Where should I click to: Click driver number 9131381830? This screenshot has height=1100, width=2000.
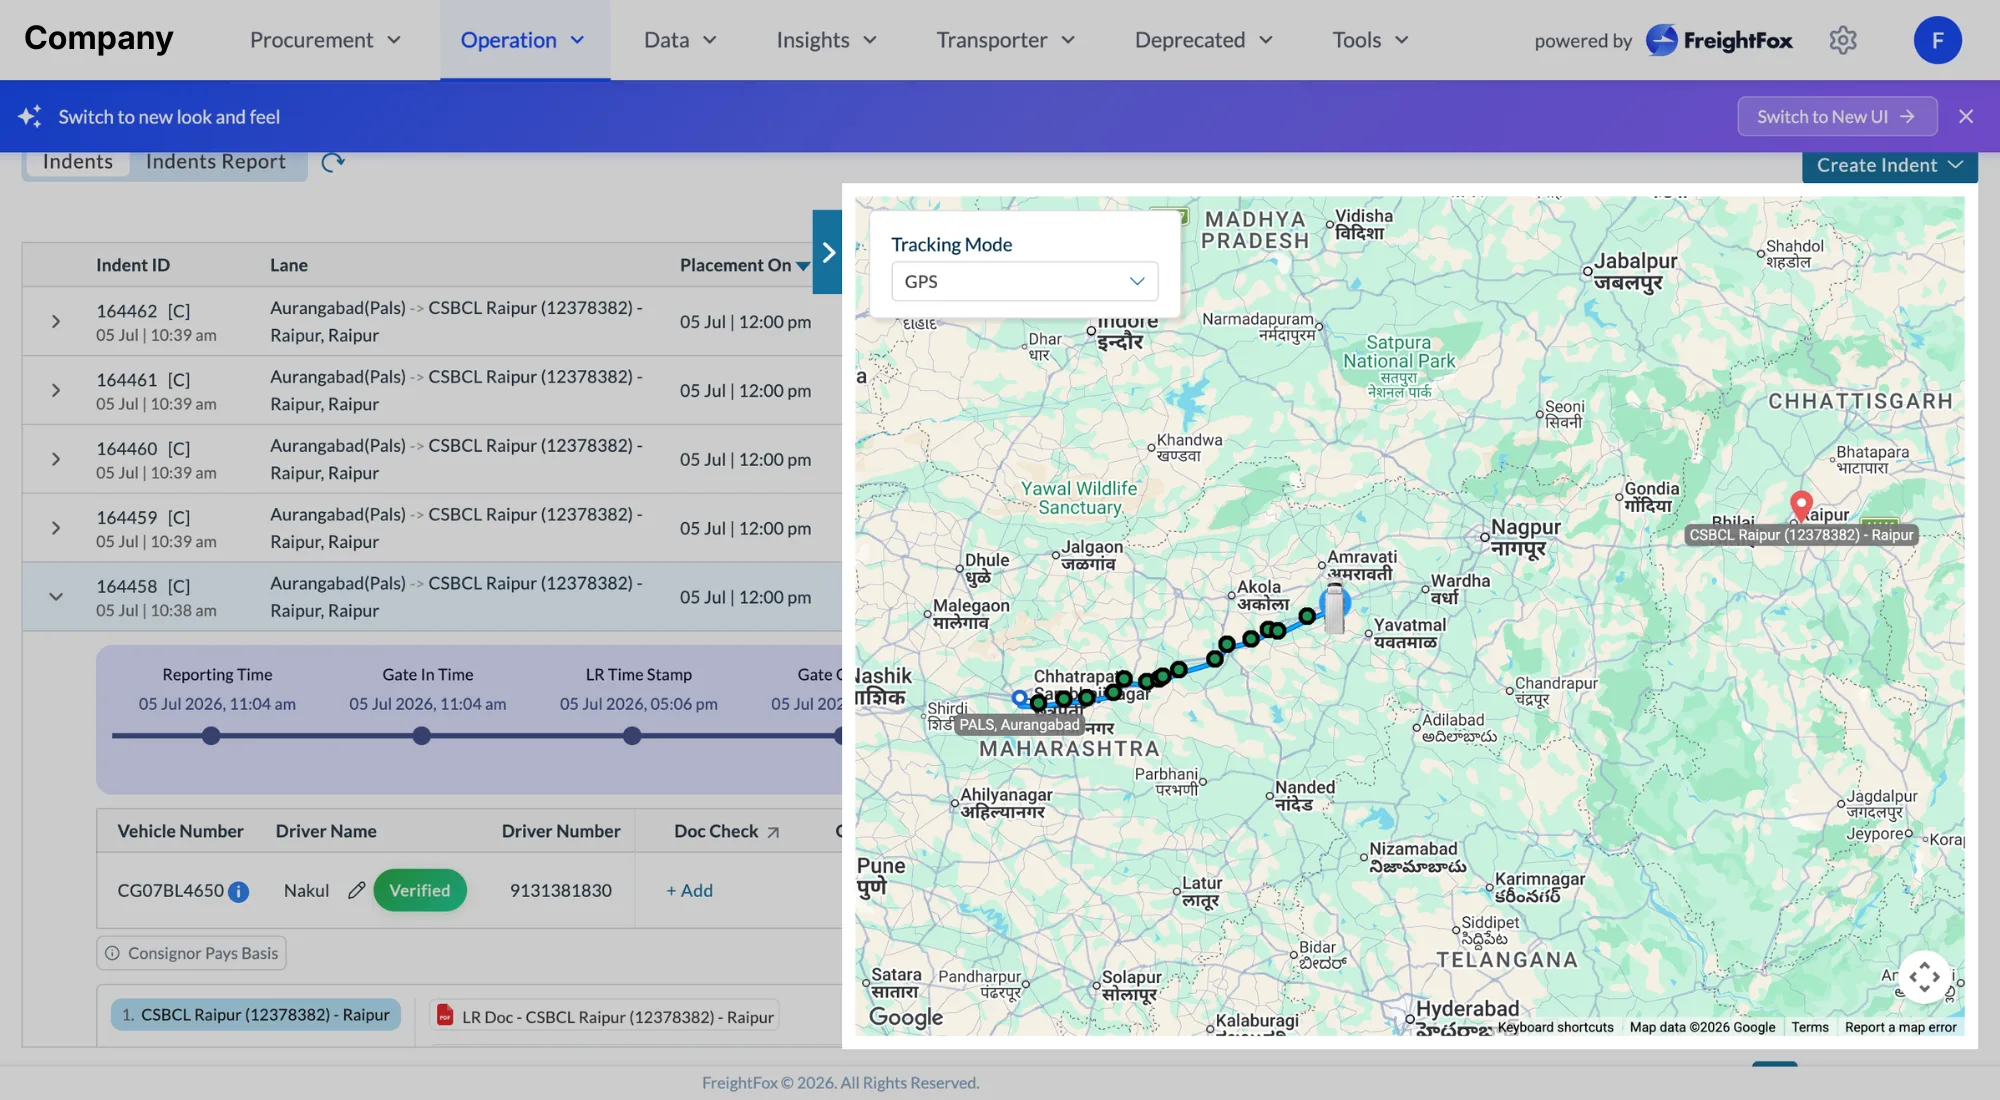tap(561, 890)
